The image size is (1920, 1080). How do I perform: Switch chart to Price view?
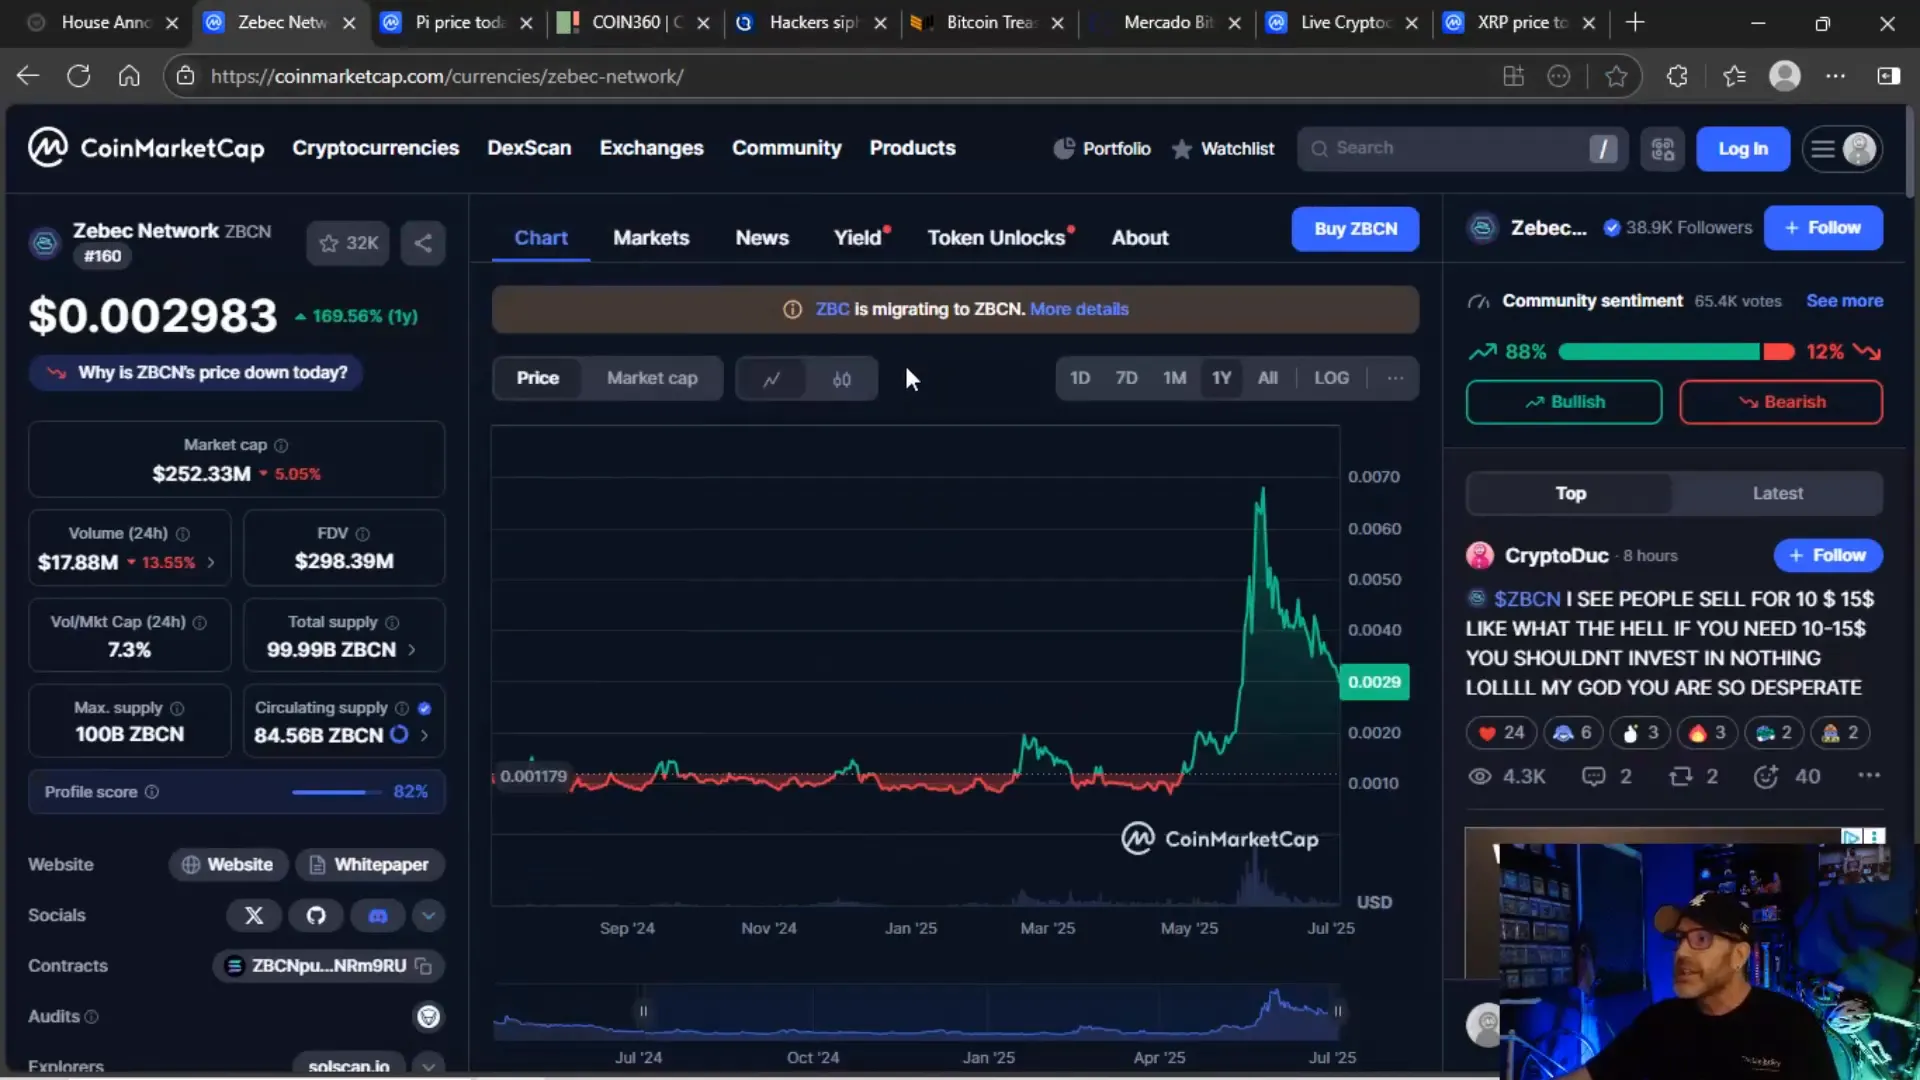(x=538, y=378)
